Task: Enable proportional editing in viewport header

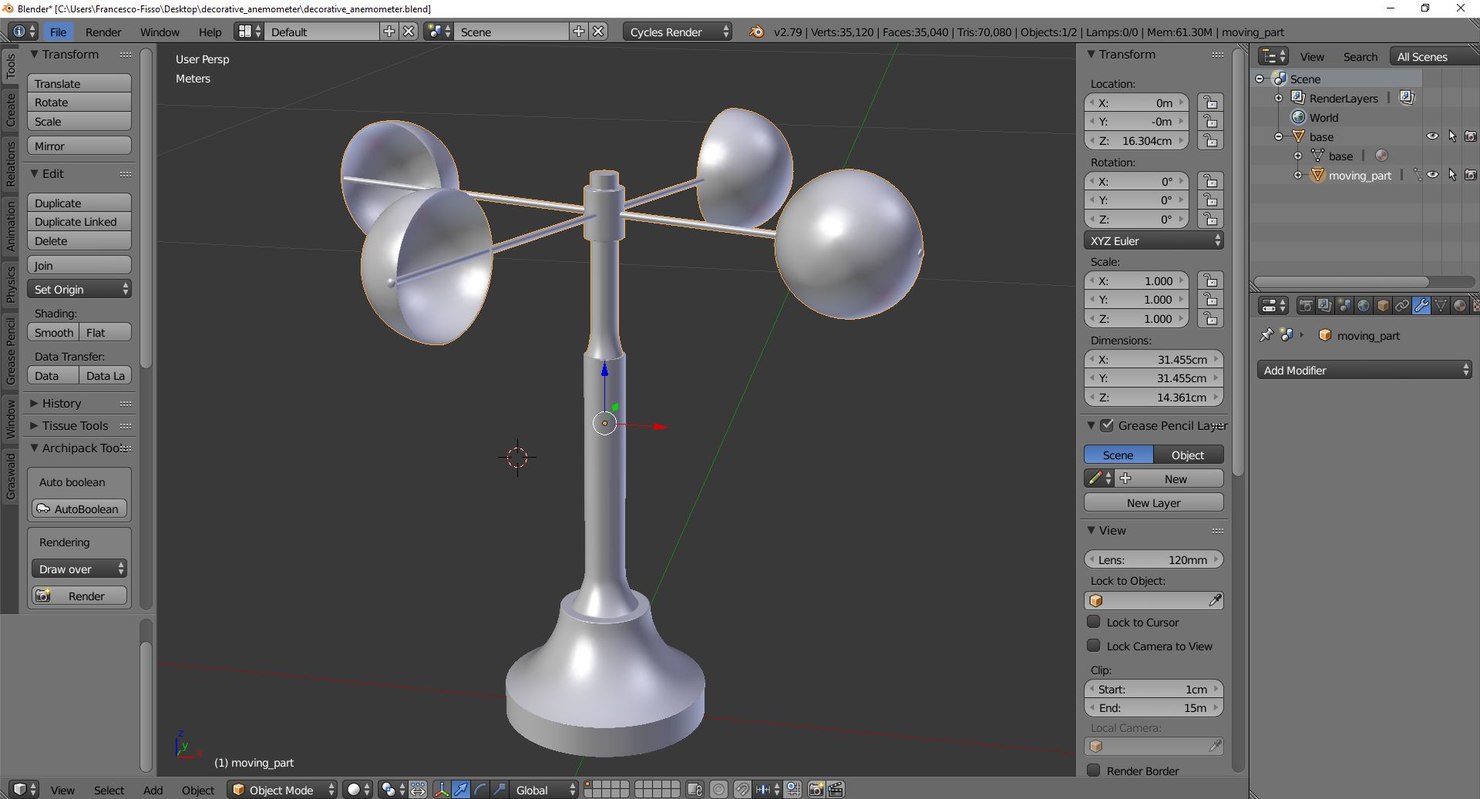Action: coord(719,790)
